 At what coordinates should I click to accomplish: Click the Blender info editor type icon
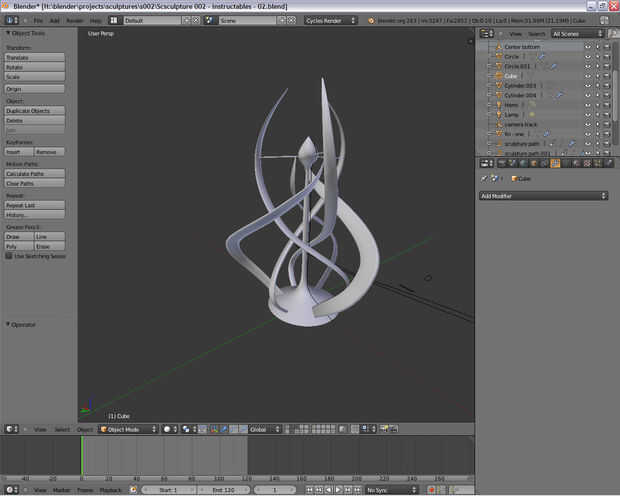click(9, 20)
